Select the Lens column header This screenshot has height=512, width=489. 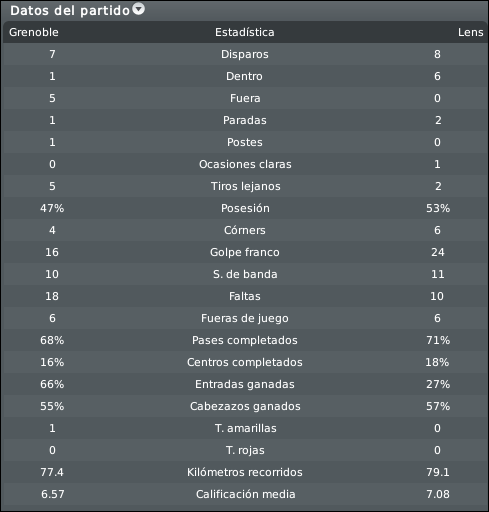[x=470, y=32]
